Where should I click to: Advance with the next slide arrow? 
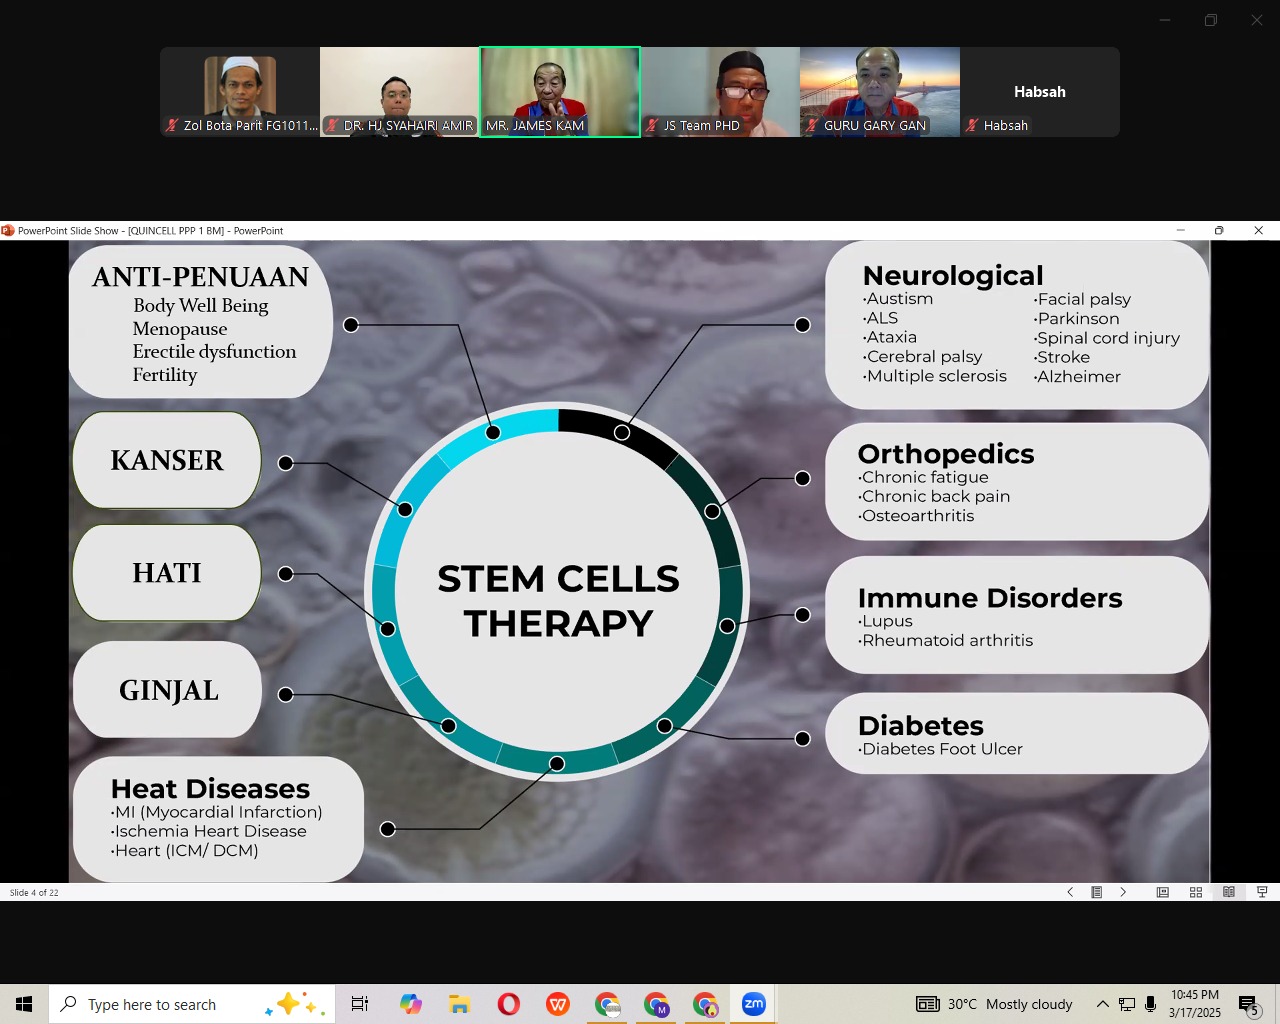tap(1123, 892)
